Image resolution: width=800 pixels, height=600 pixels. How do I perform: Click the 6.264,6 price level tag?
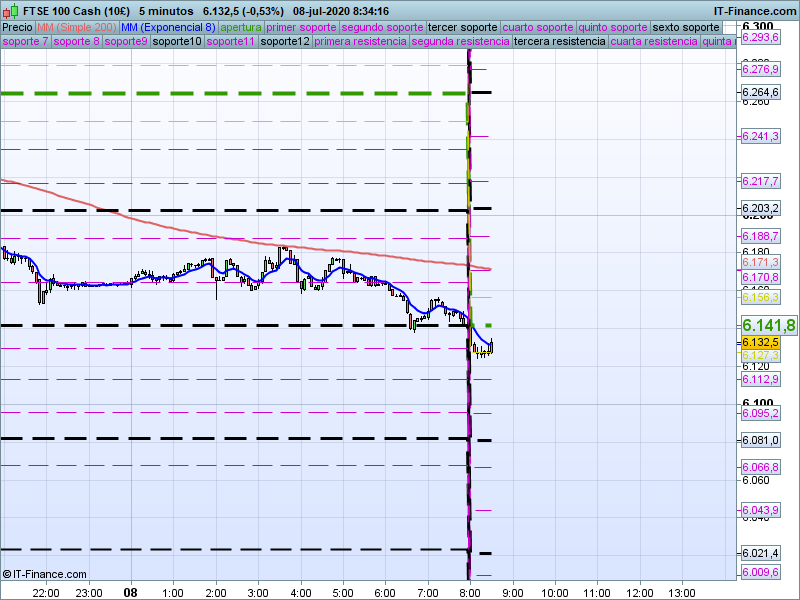coord(760,93)
